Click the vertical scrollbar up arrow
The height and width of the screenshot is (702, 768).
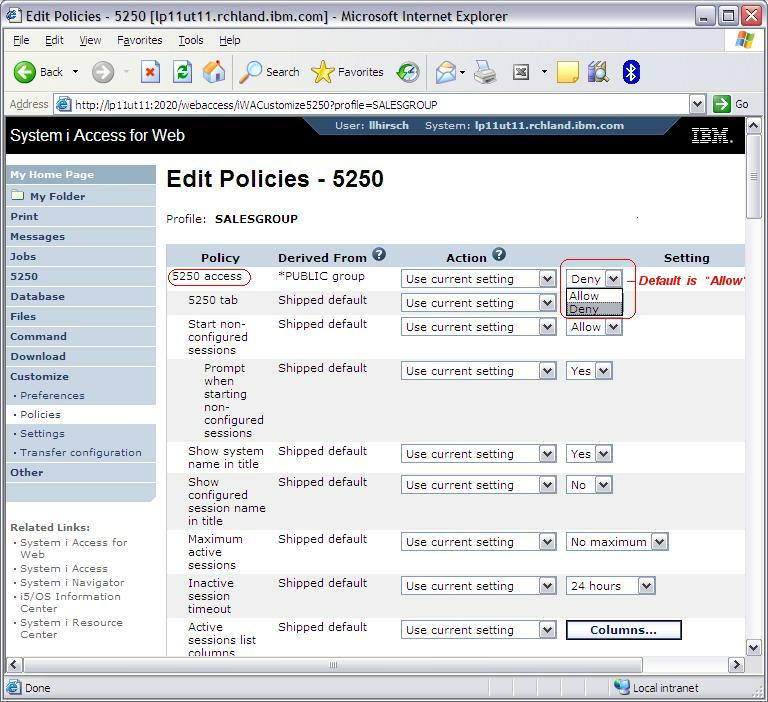pyautogui.click(x=754, y=125)
